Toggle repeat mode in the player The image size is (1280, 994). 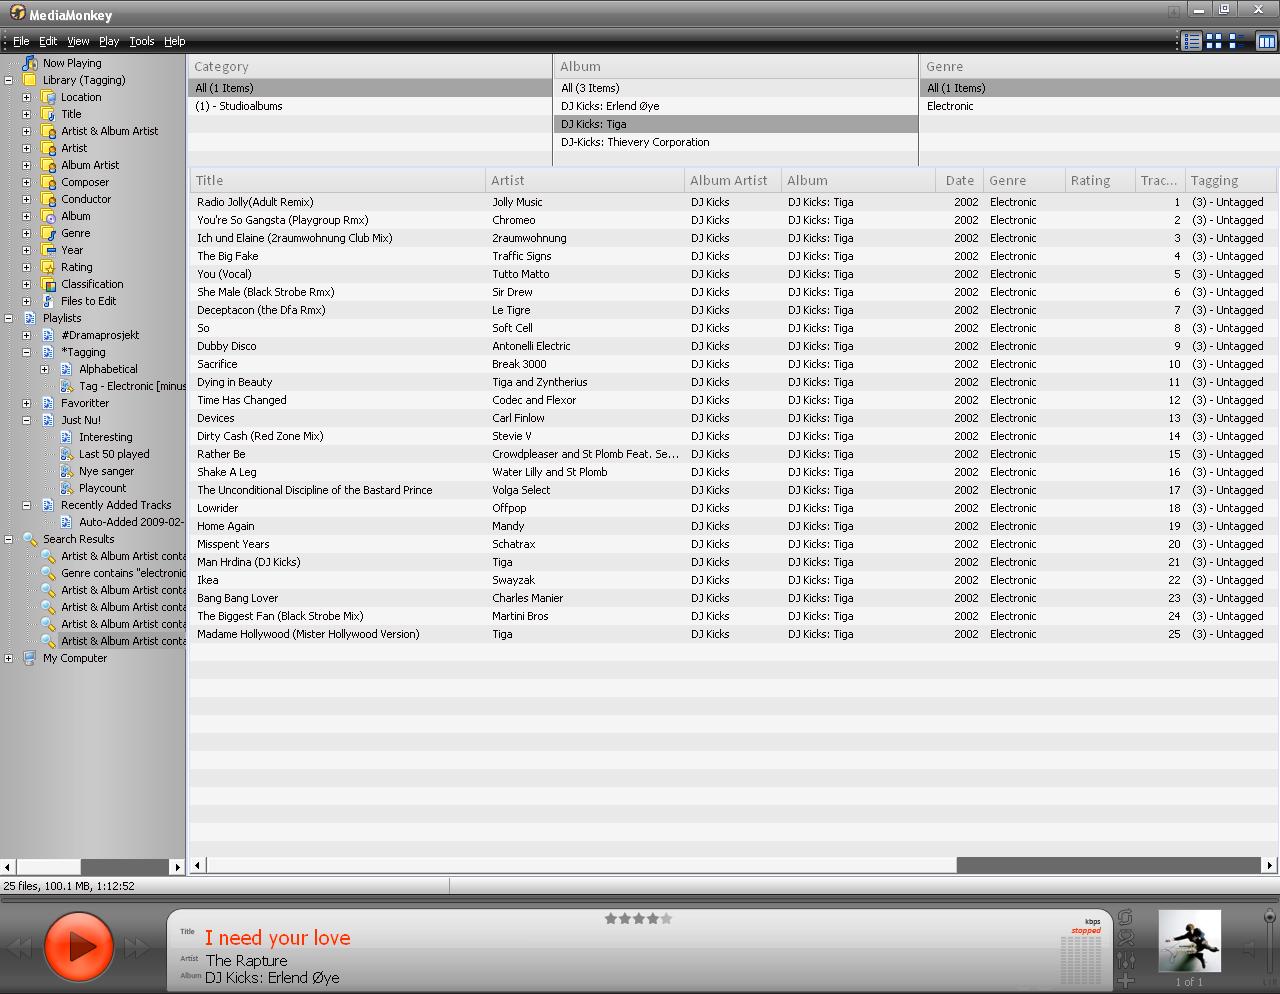(1126, 917)
